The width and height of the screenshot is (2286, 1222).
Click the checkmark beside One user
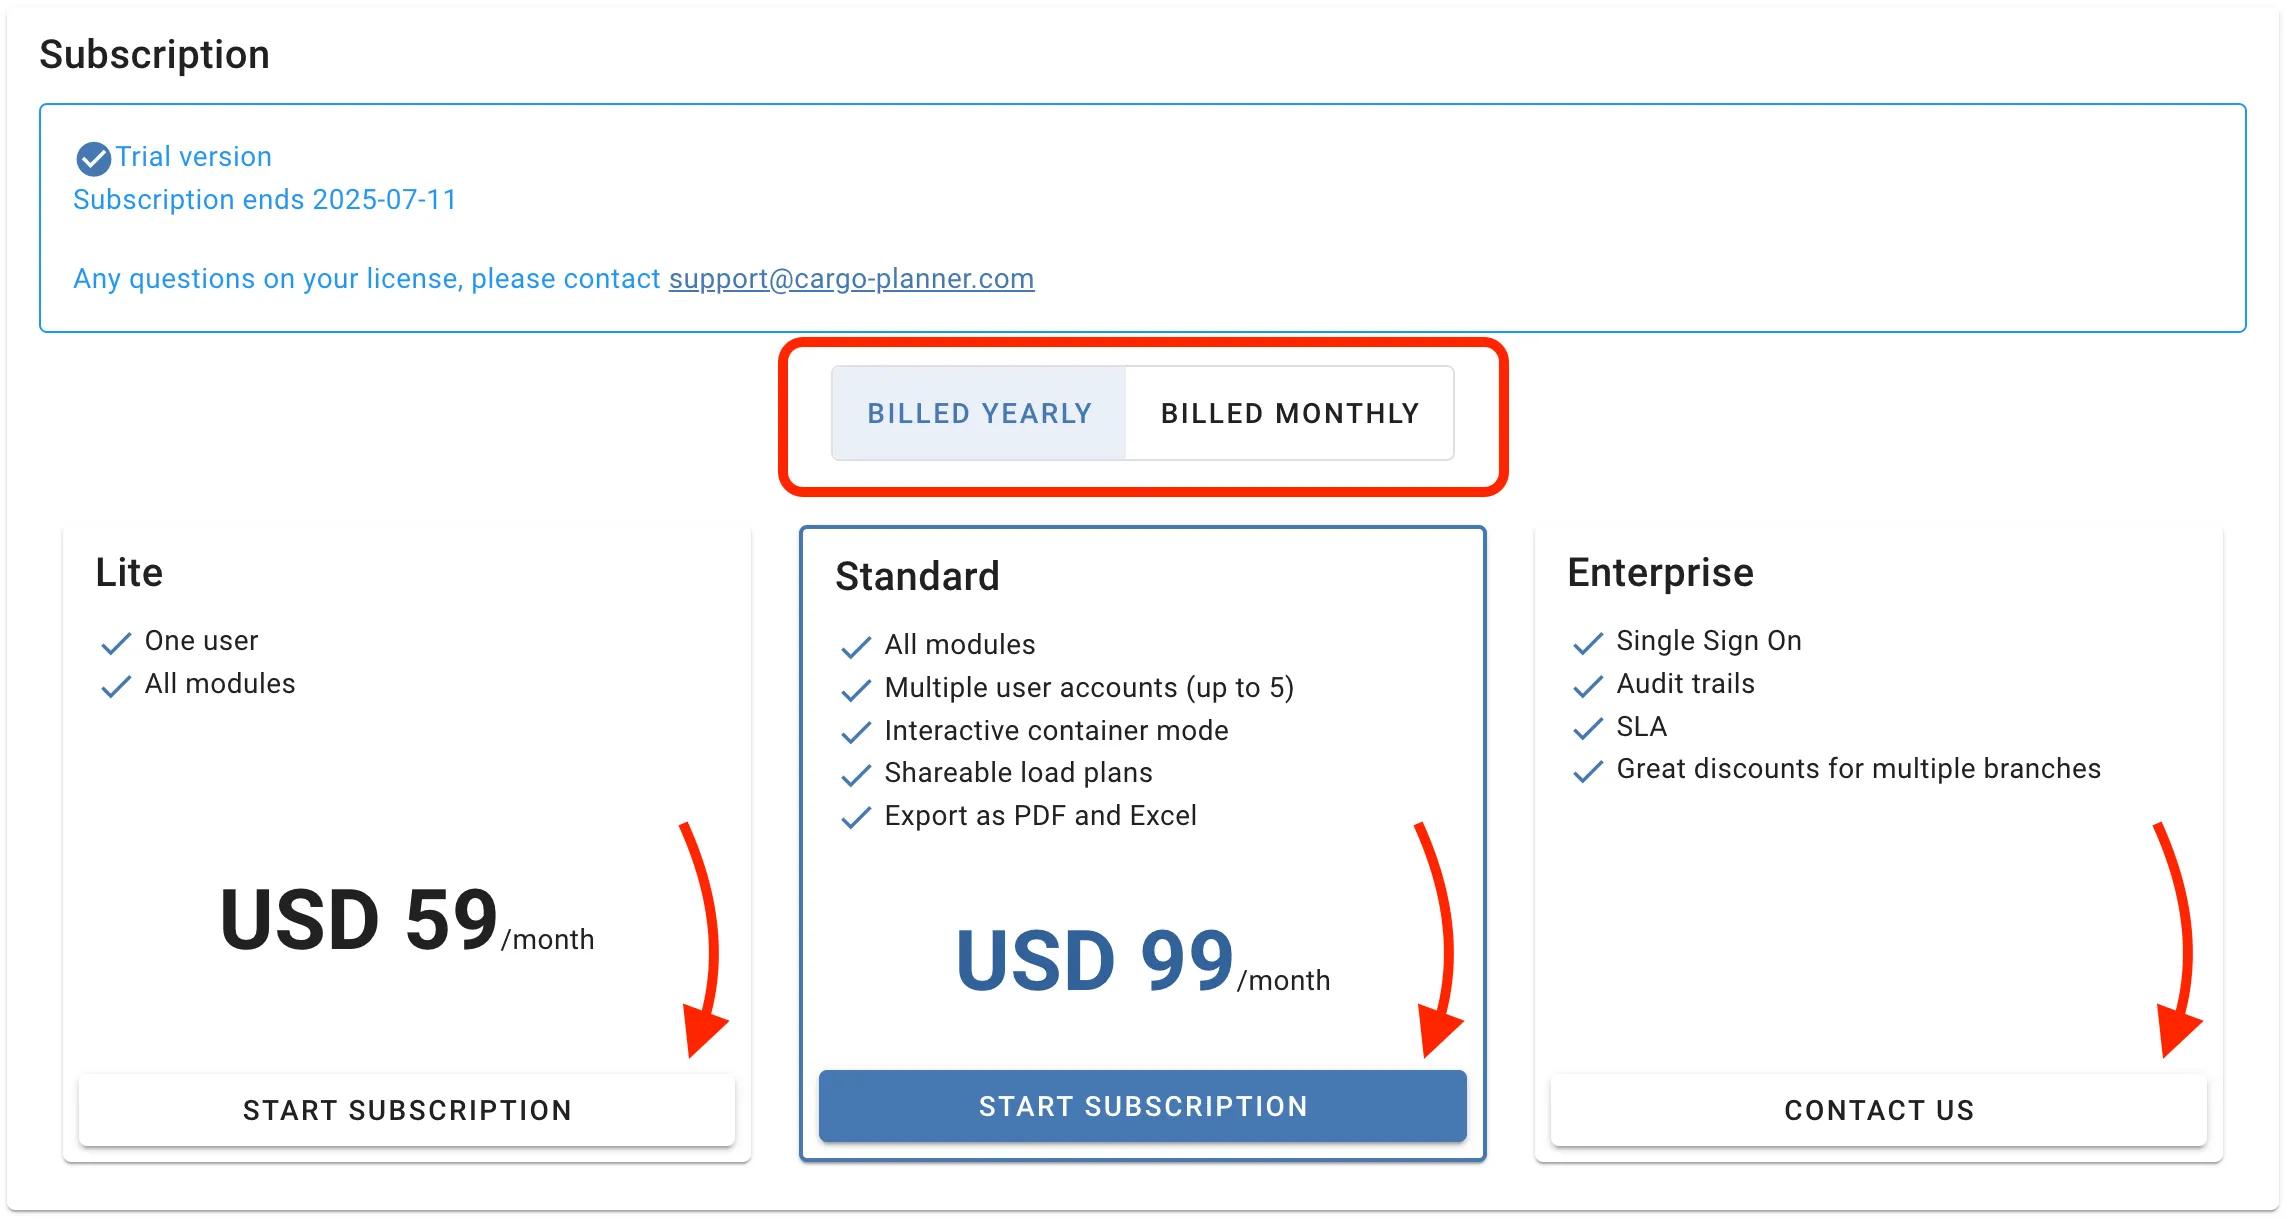click(x=116, y=643)
